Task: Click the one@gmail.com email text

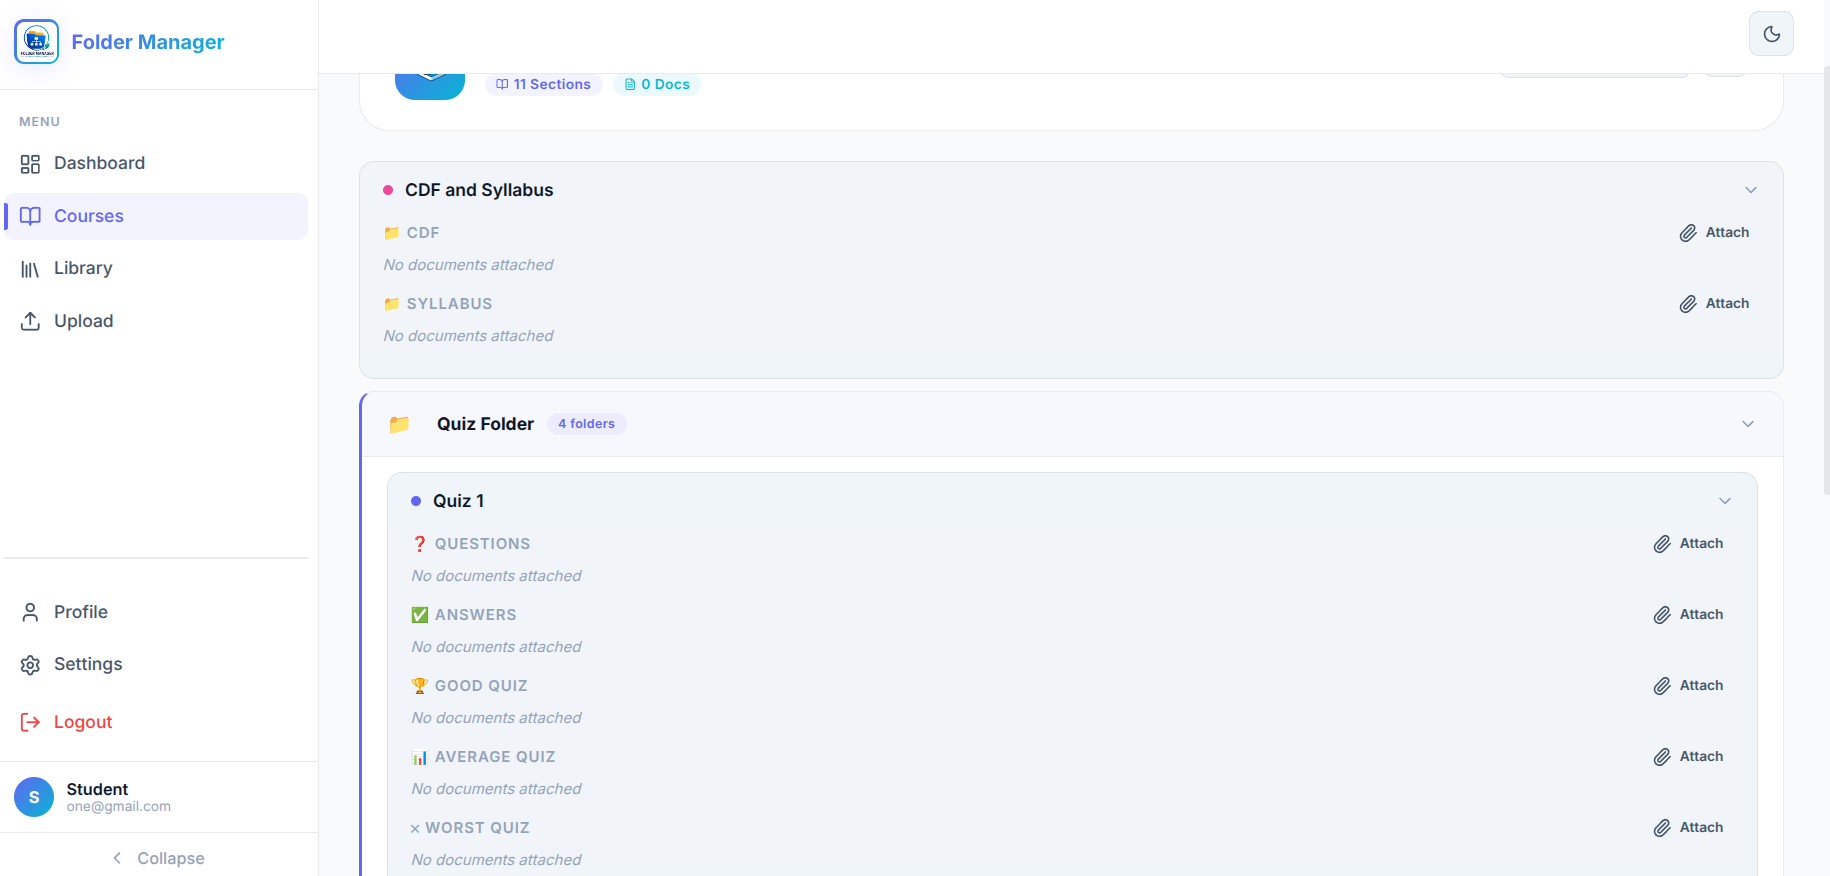Action: tap(119, 807)
